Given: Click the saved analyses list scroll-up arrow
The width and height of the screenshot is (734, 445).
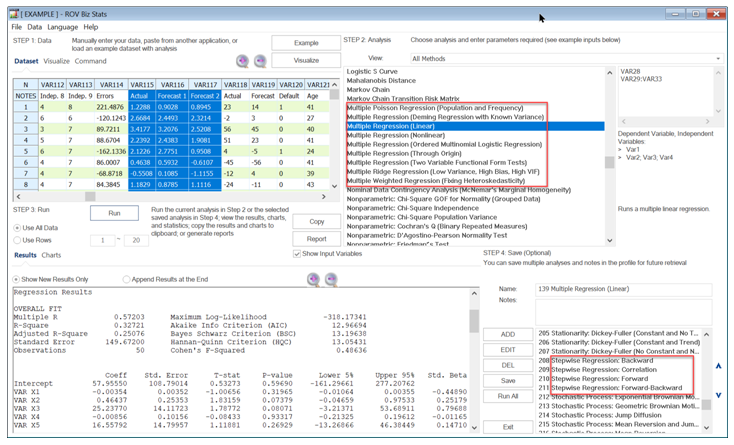Looking at the screenshot, I should (706, 334).
